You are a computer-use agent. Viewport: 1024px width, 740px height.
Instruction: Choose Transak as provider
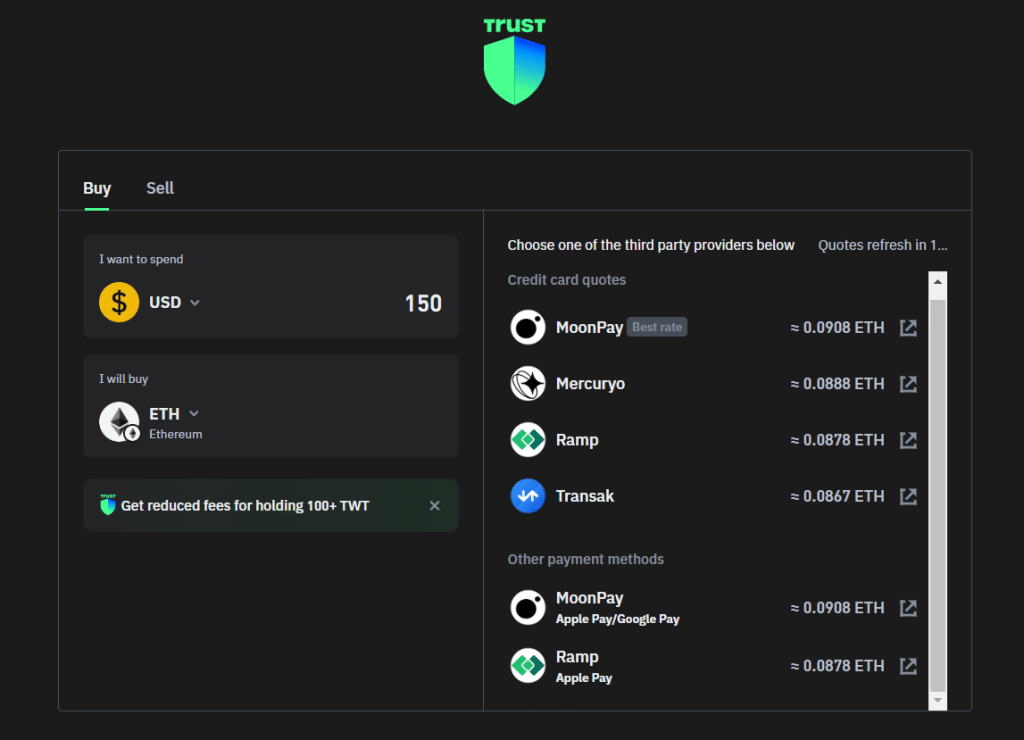714,496
